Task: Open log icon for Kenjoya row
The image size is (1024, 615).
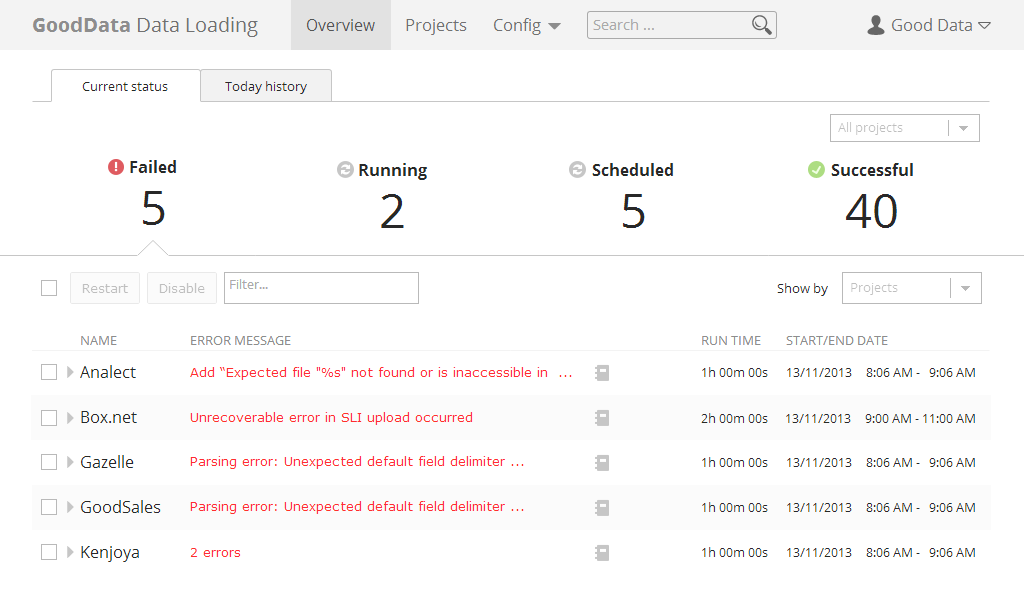Action: (x=602, y=553)
